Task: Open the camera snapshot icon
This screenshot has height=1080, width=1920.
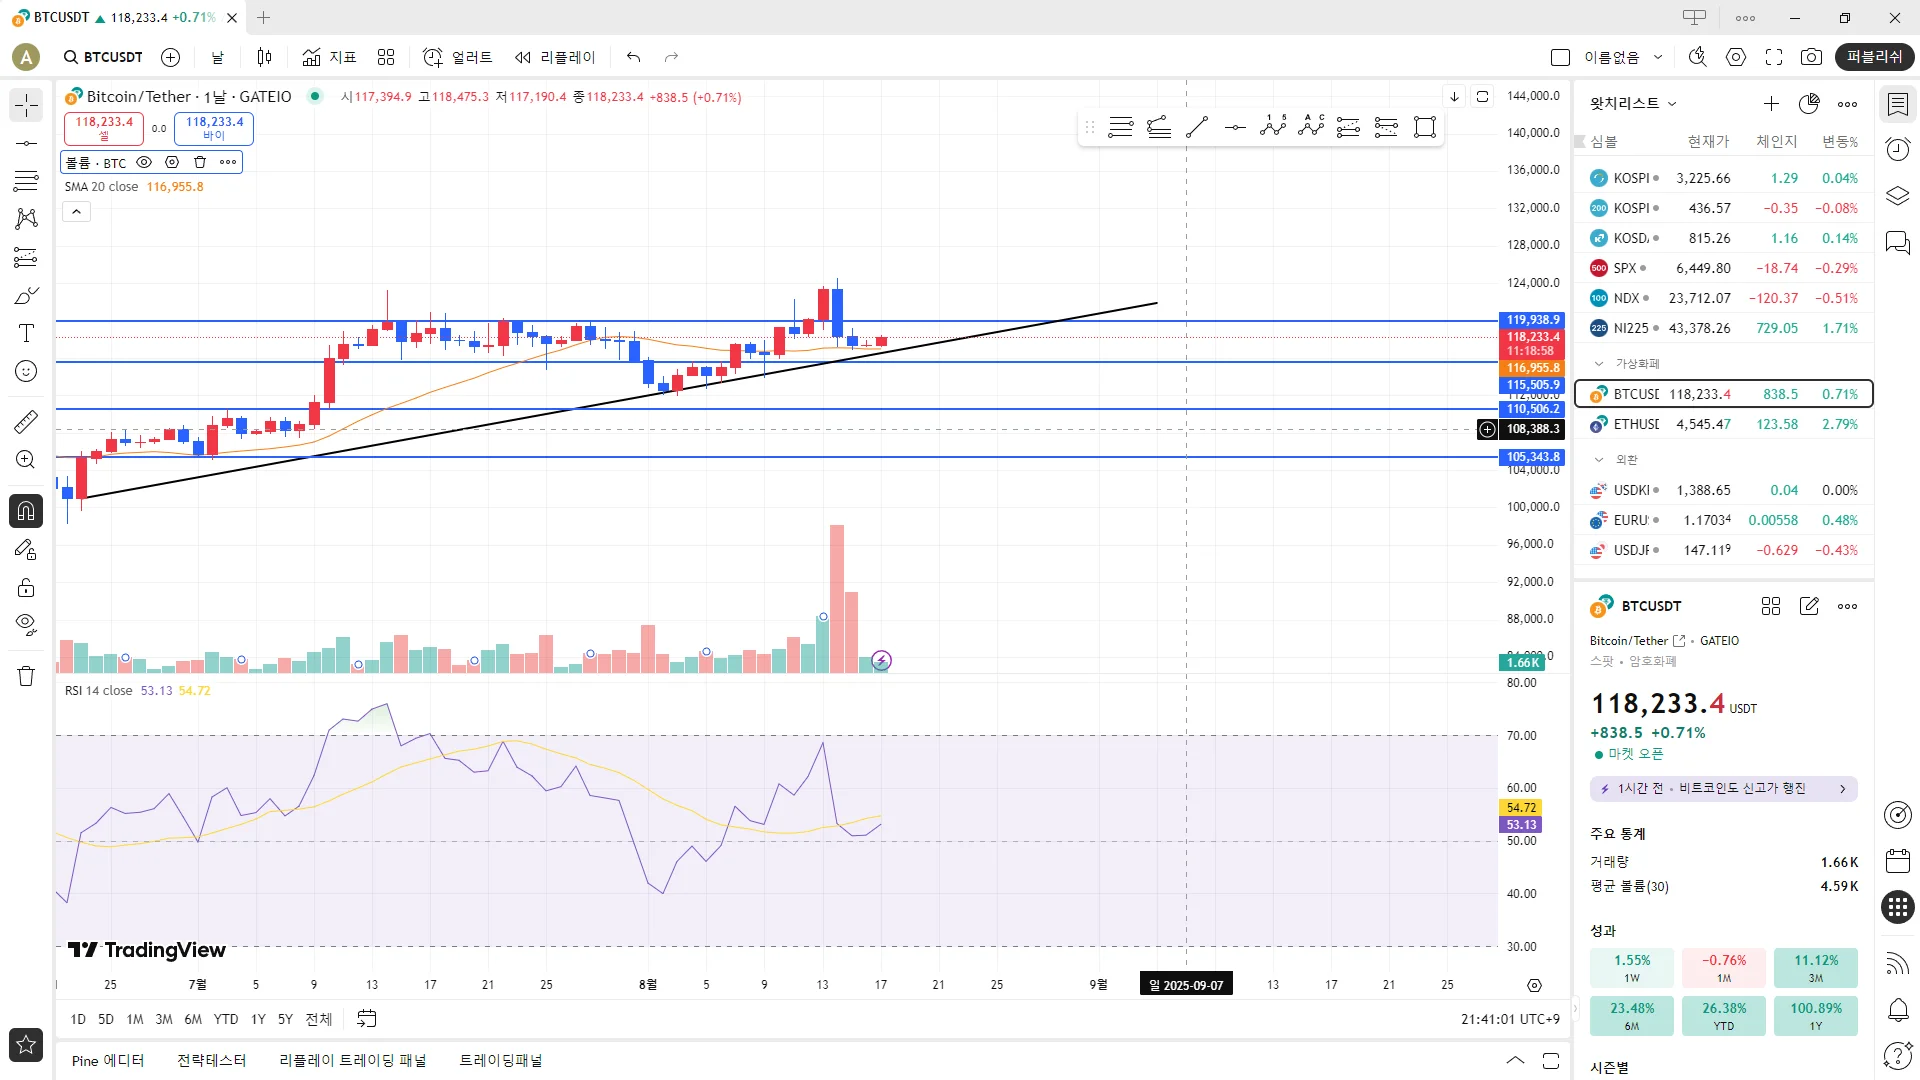Action: click(1811, 57)
